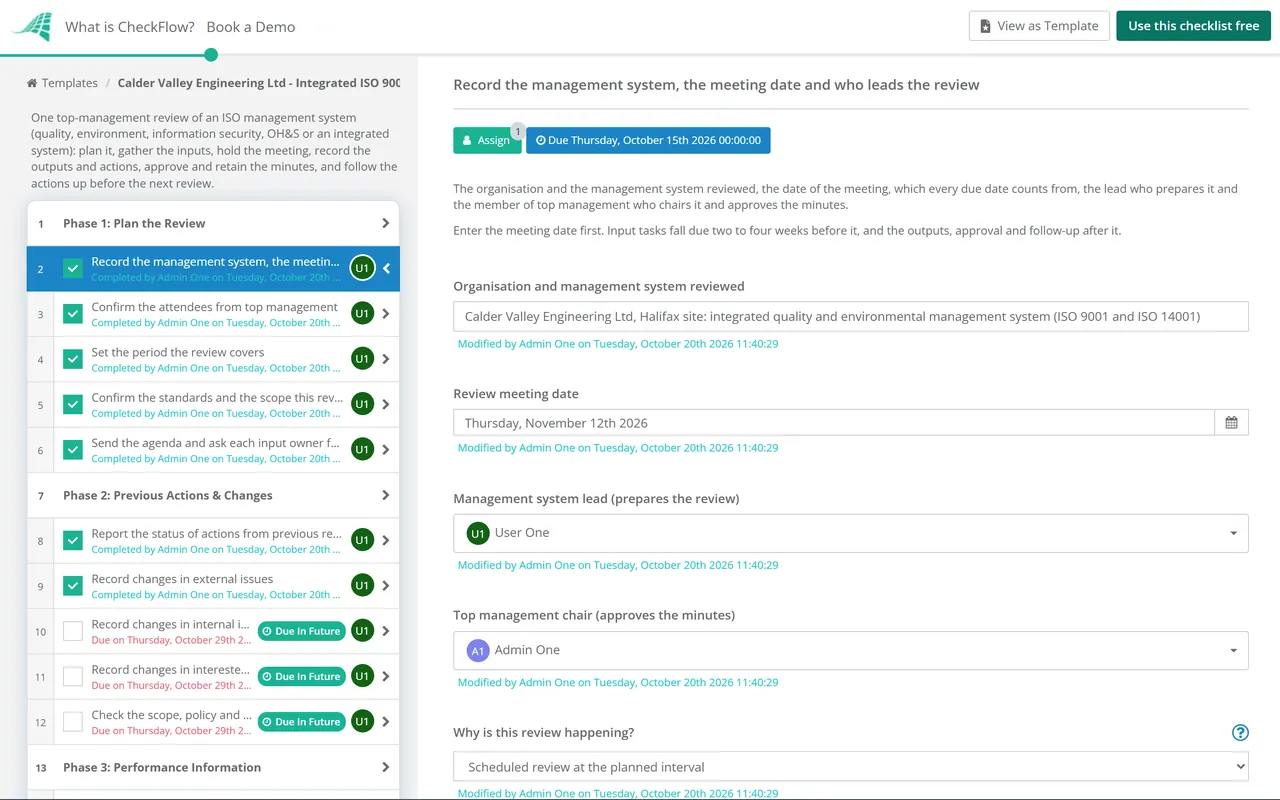Click U1 avatar on Confirm the standards task
The image size is (1280, 800).
pyautogui.click(x=362, y=405)
